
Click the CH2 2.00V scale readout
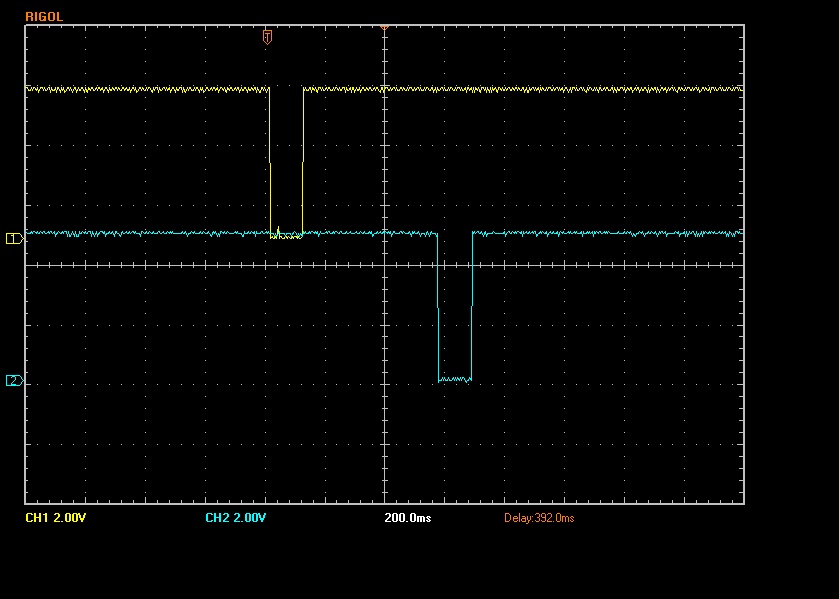click(235, 518)
